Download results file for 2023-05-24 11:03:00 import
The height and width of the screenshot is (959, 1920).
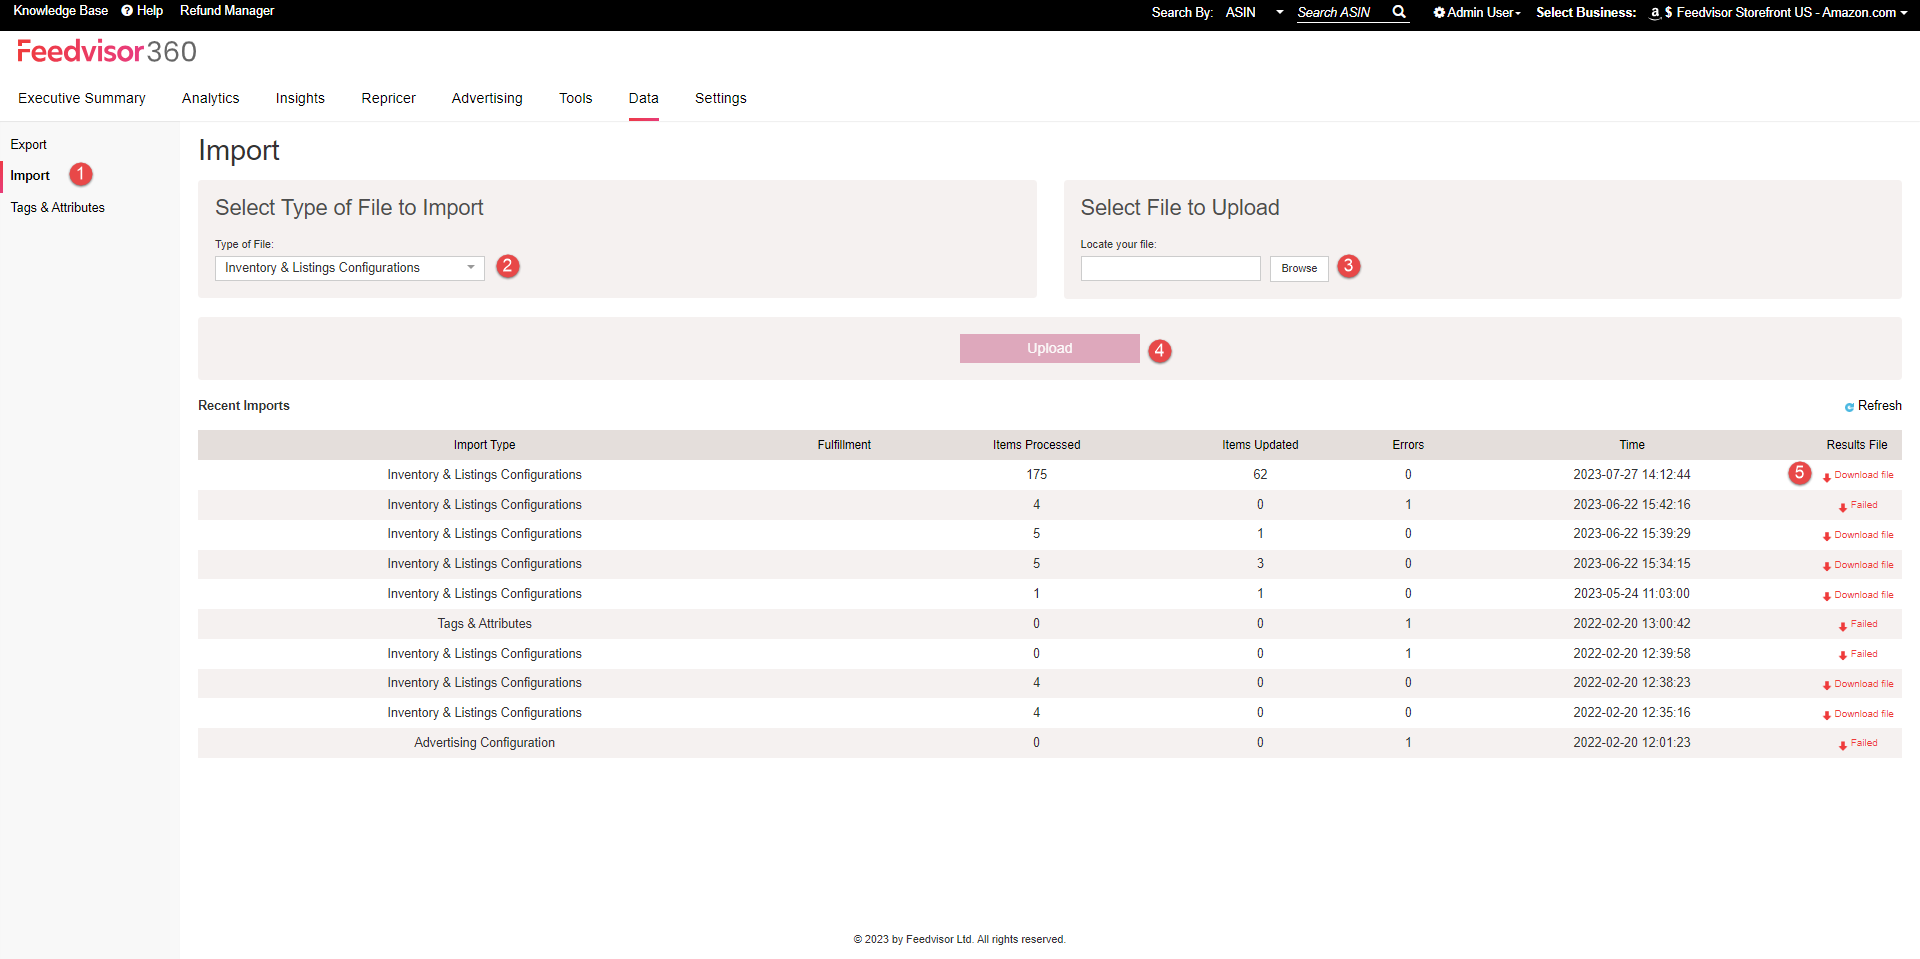(x=1858, y=595)
